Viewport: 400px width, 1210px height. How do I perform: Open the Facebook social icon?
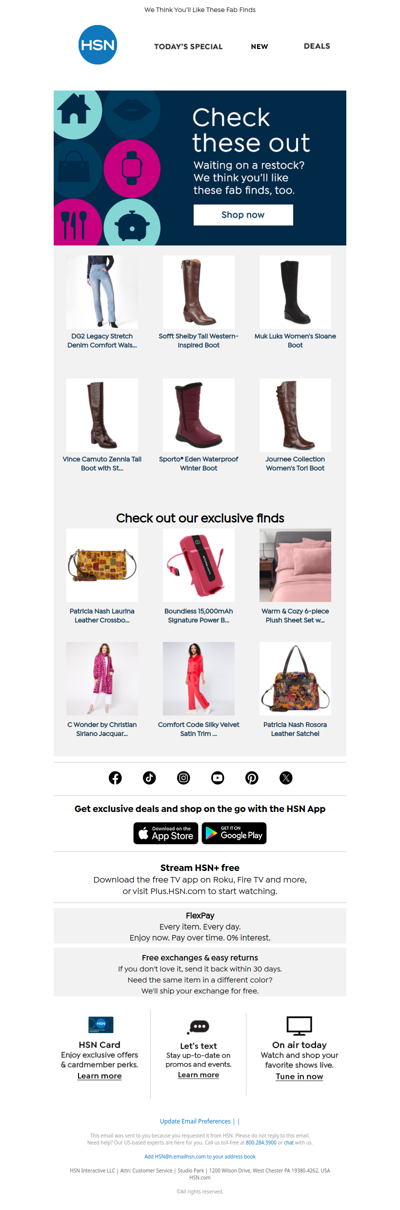(115, 777)
